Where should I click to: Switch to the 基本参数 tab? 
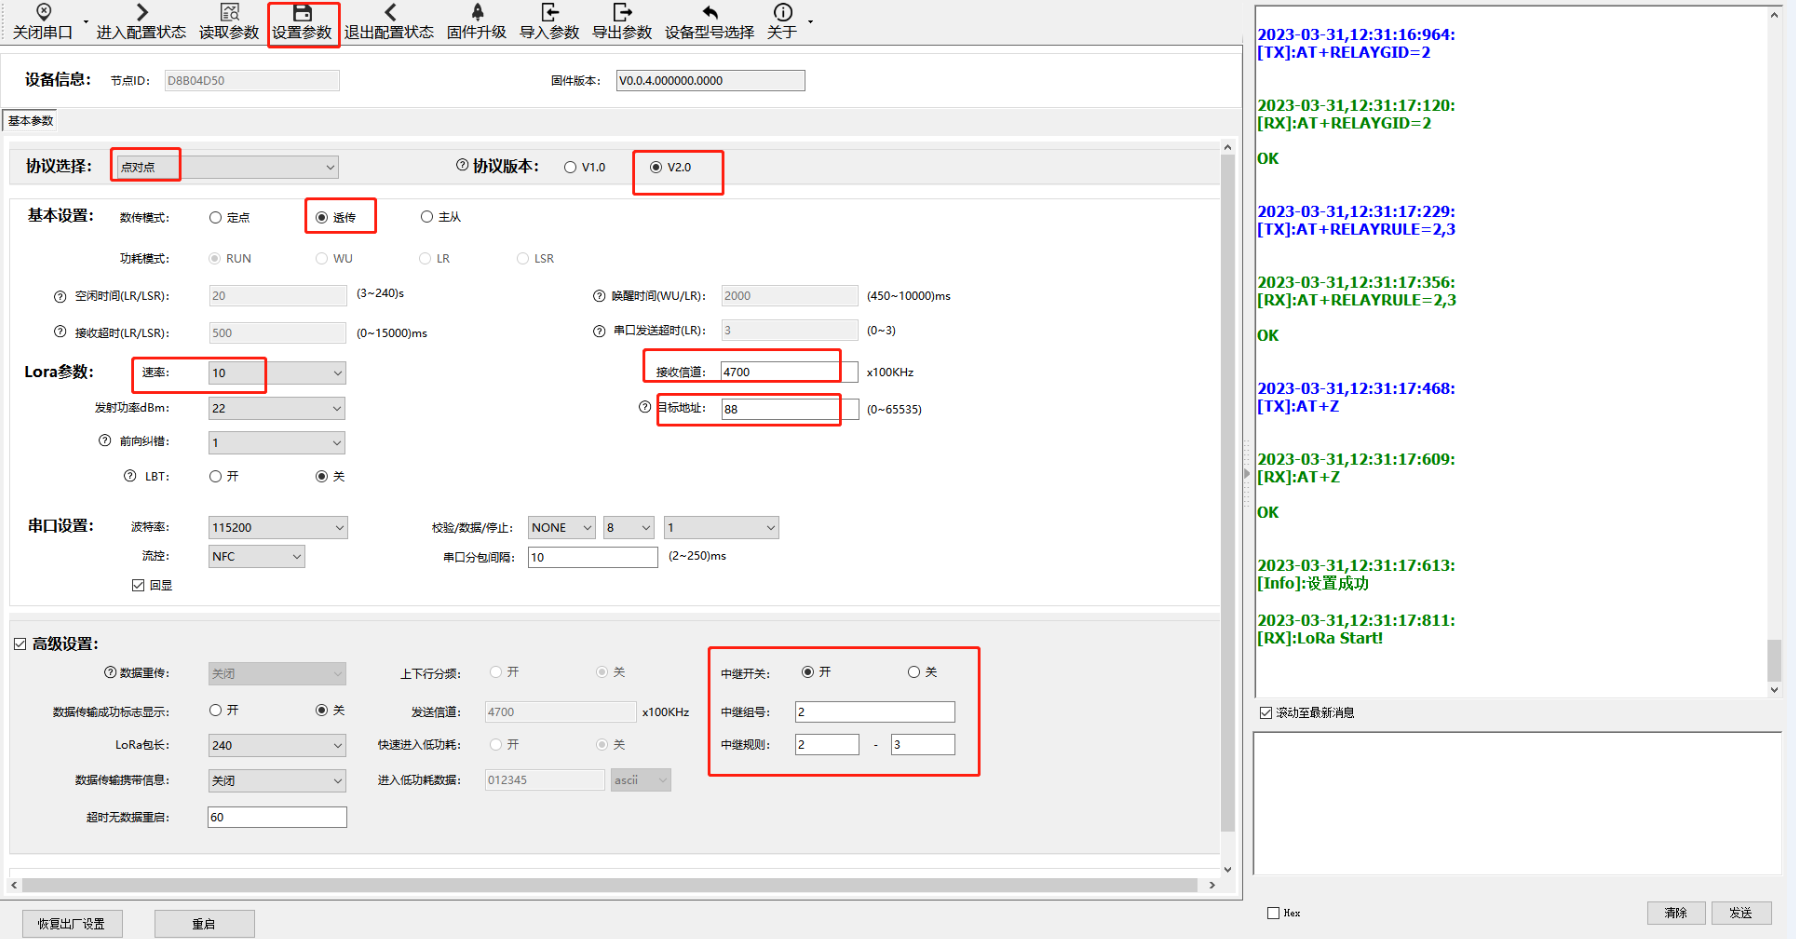click(31, 121)
